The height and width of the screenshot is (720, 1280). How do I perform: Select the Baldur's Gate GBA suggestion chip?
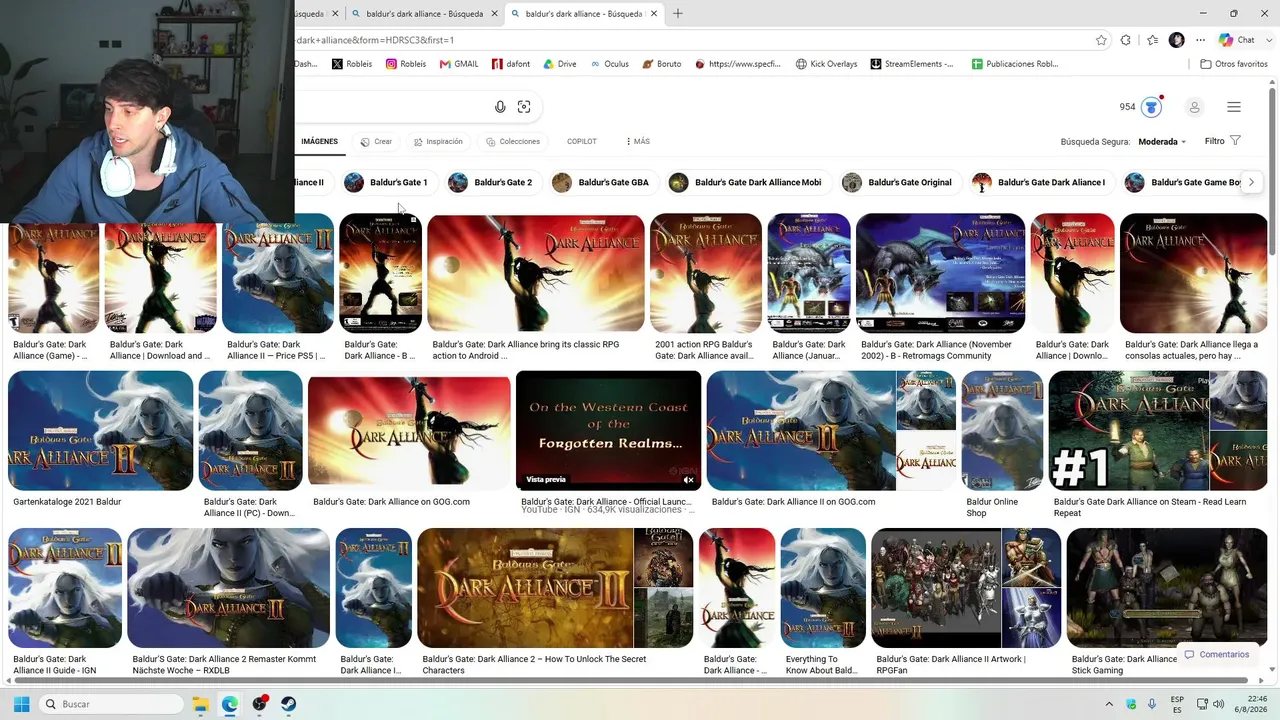click(x=603, y=182)
